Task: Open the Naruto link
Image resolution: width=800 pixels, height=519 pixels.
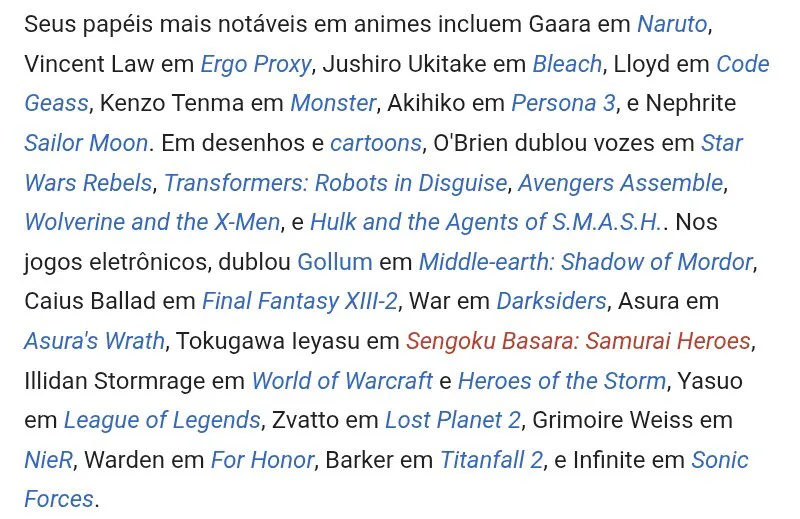Action: tap(674, 24)
